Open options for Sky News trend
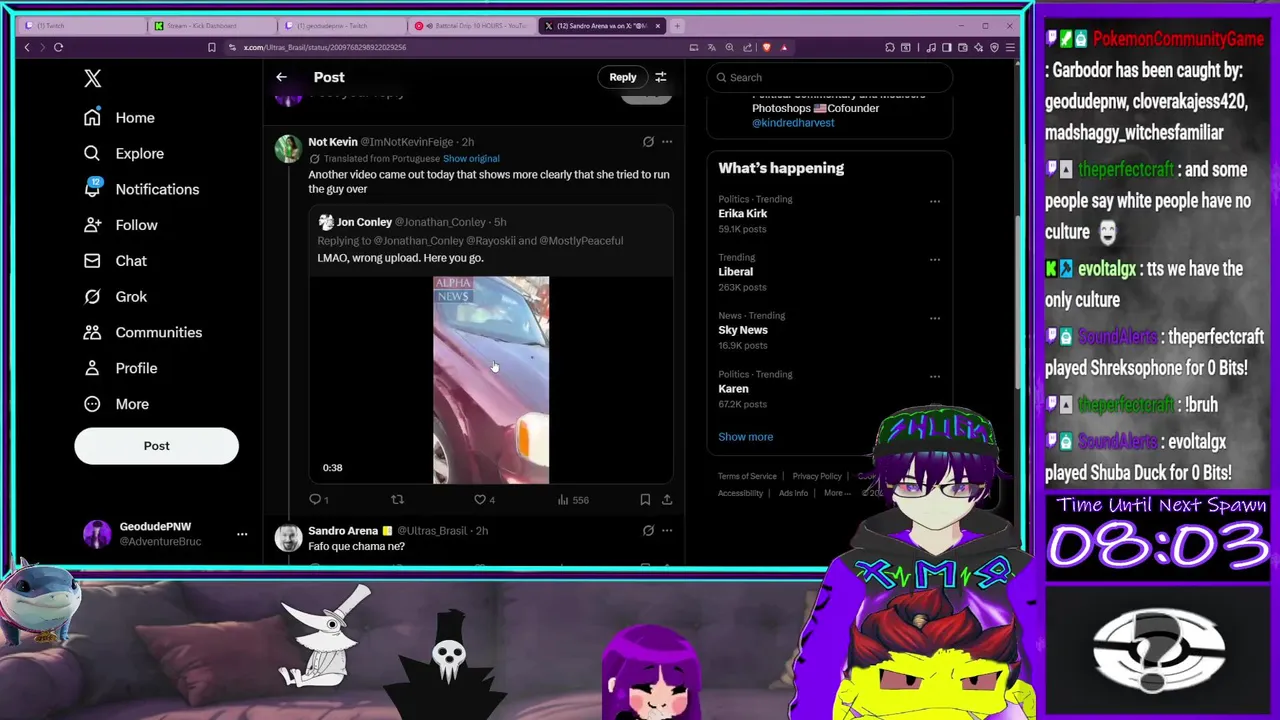The image size is (1280, 720). 935,318
